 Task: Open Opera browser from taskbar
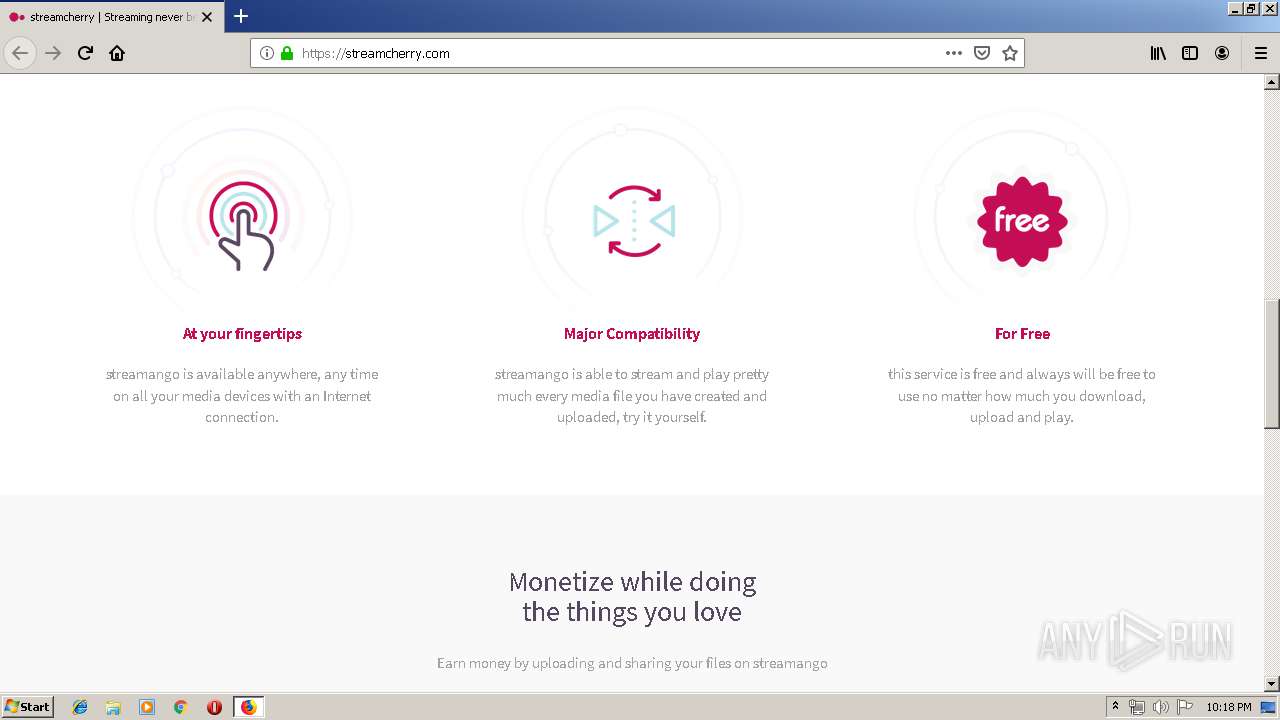point(214,707)
